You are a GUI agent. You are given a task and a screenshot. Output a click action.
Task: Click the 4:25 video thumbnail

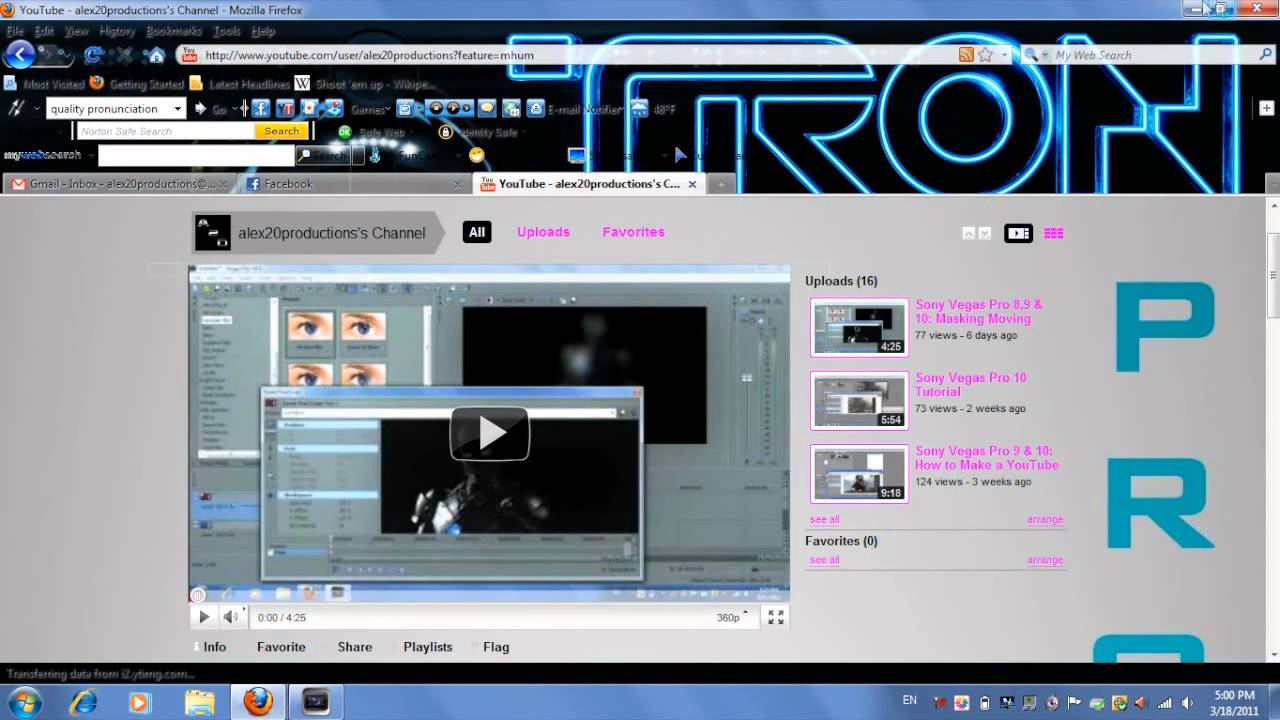tap(859, 327)
